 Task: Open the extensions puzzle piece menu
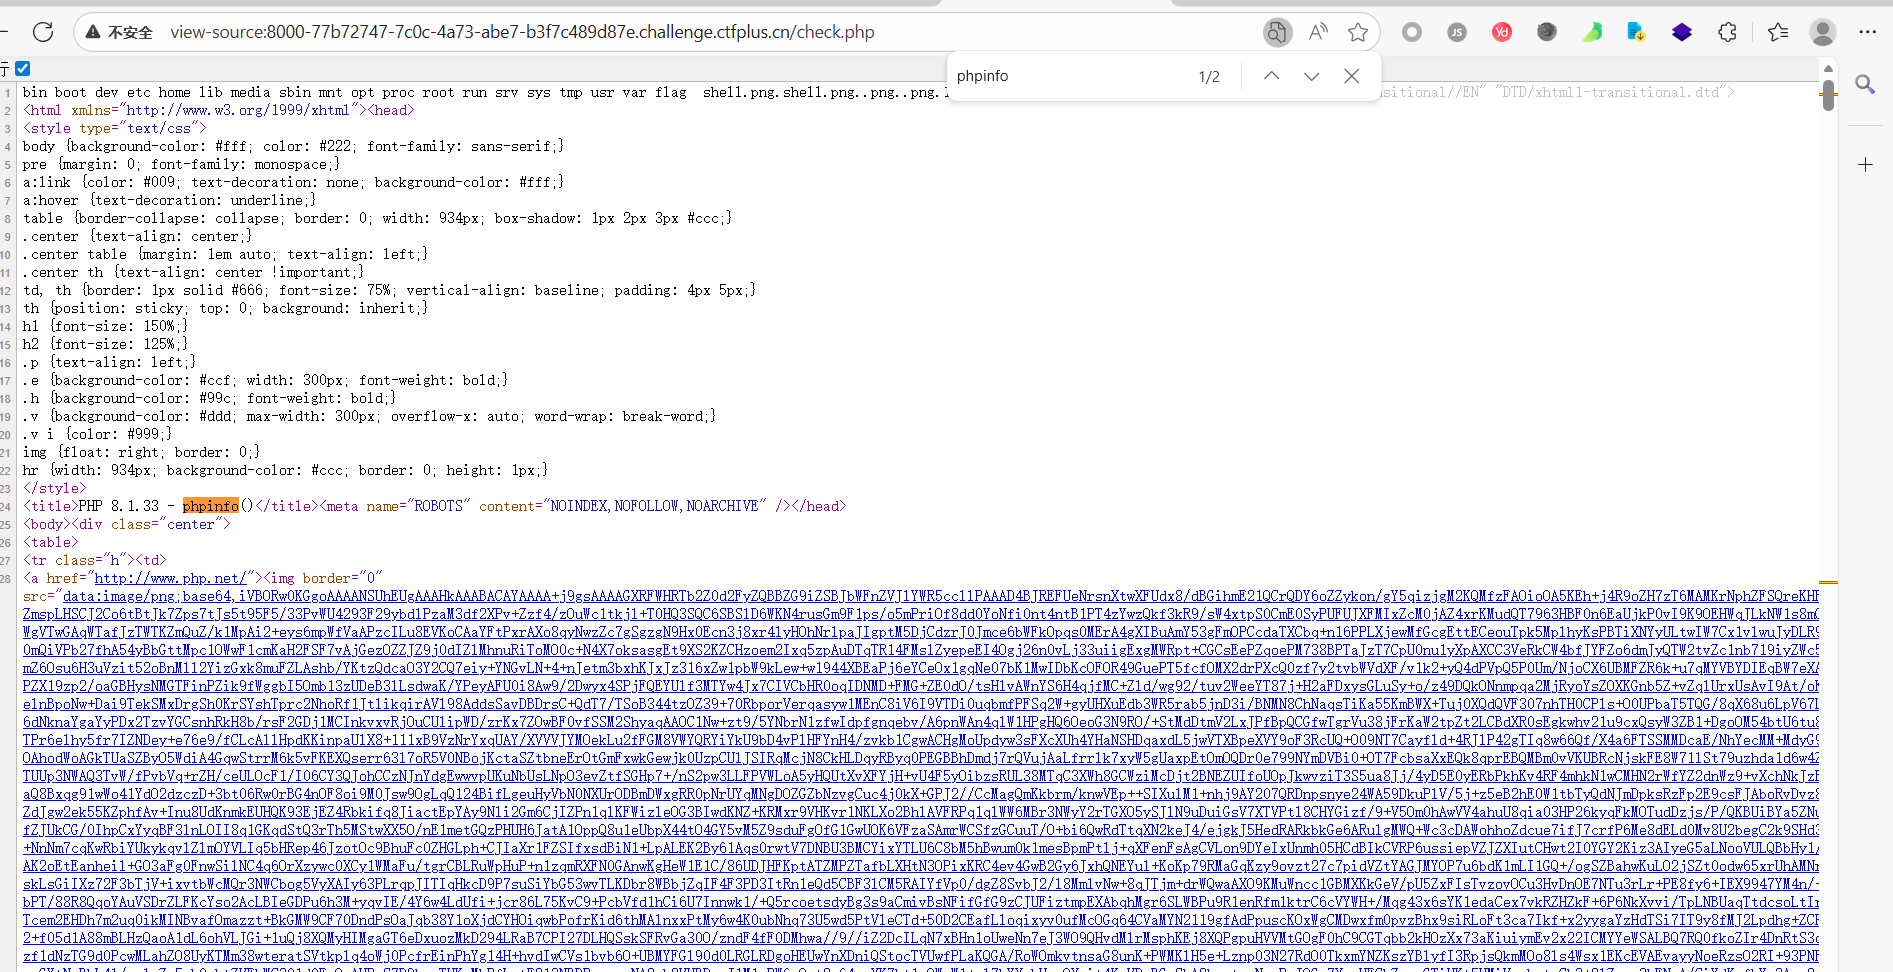point(1727,32)
